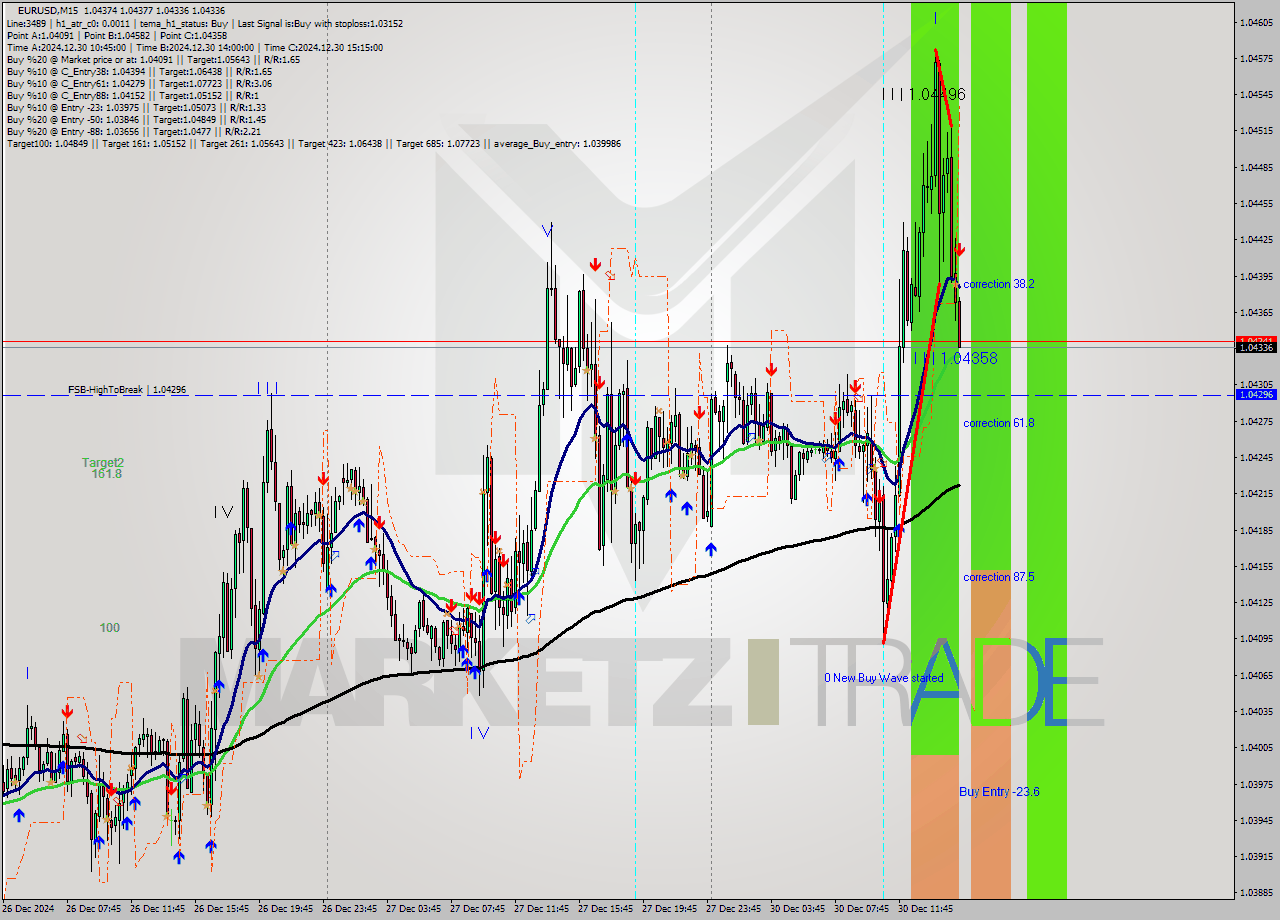Click the blue up arrow at the far left bottom
Image resolution: width=1280 pixels, height=920 pixels.
(x=19, y=815)
